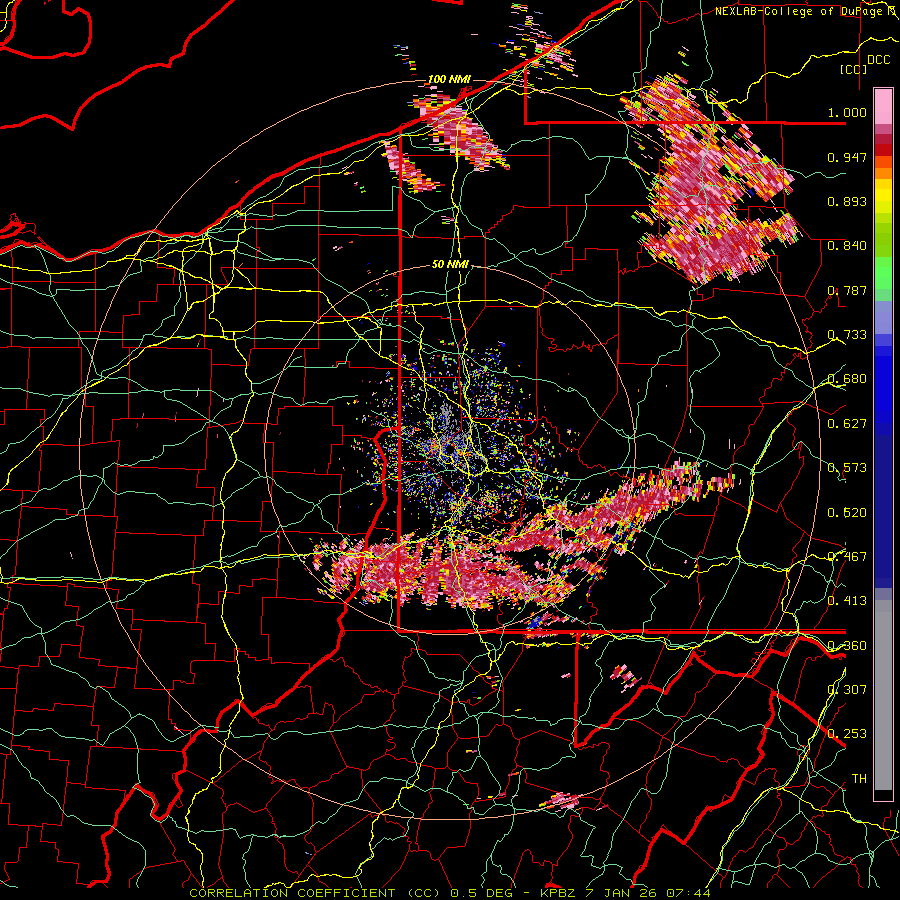The width and height of the screenshot is (900, 900).
Task: Click the "DCC" product label
Action: 878,60
